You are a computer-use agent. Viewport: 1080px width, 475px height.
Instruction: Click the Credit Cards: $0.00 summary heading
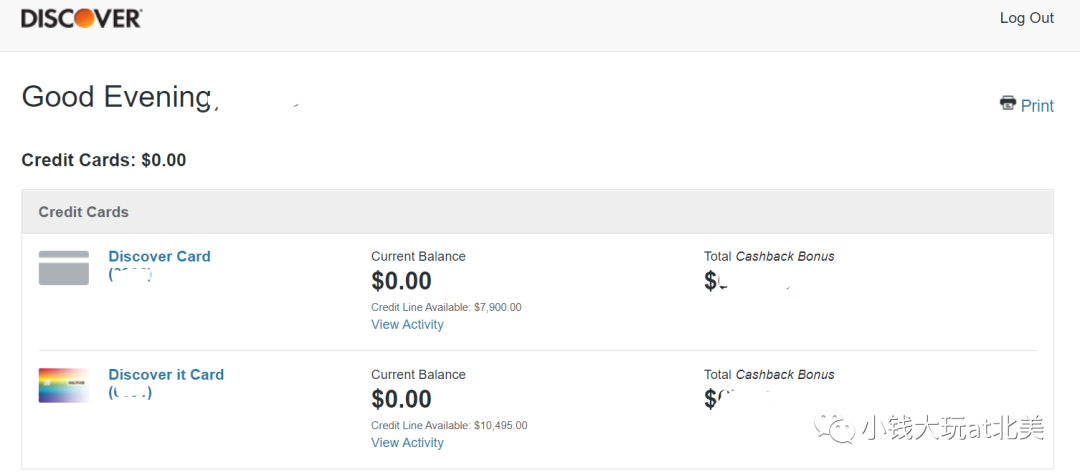[x=104, y=160]
